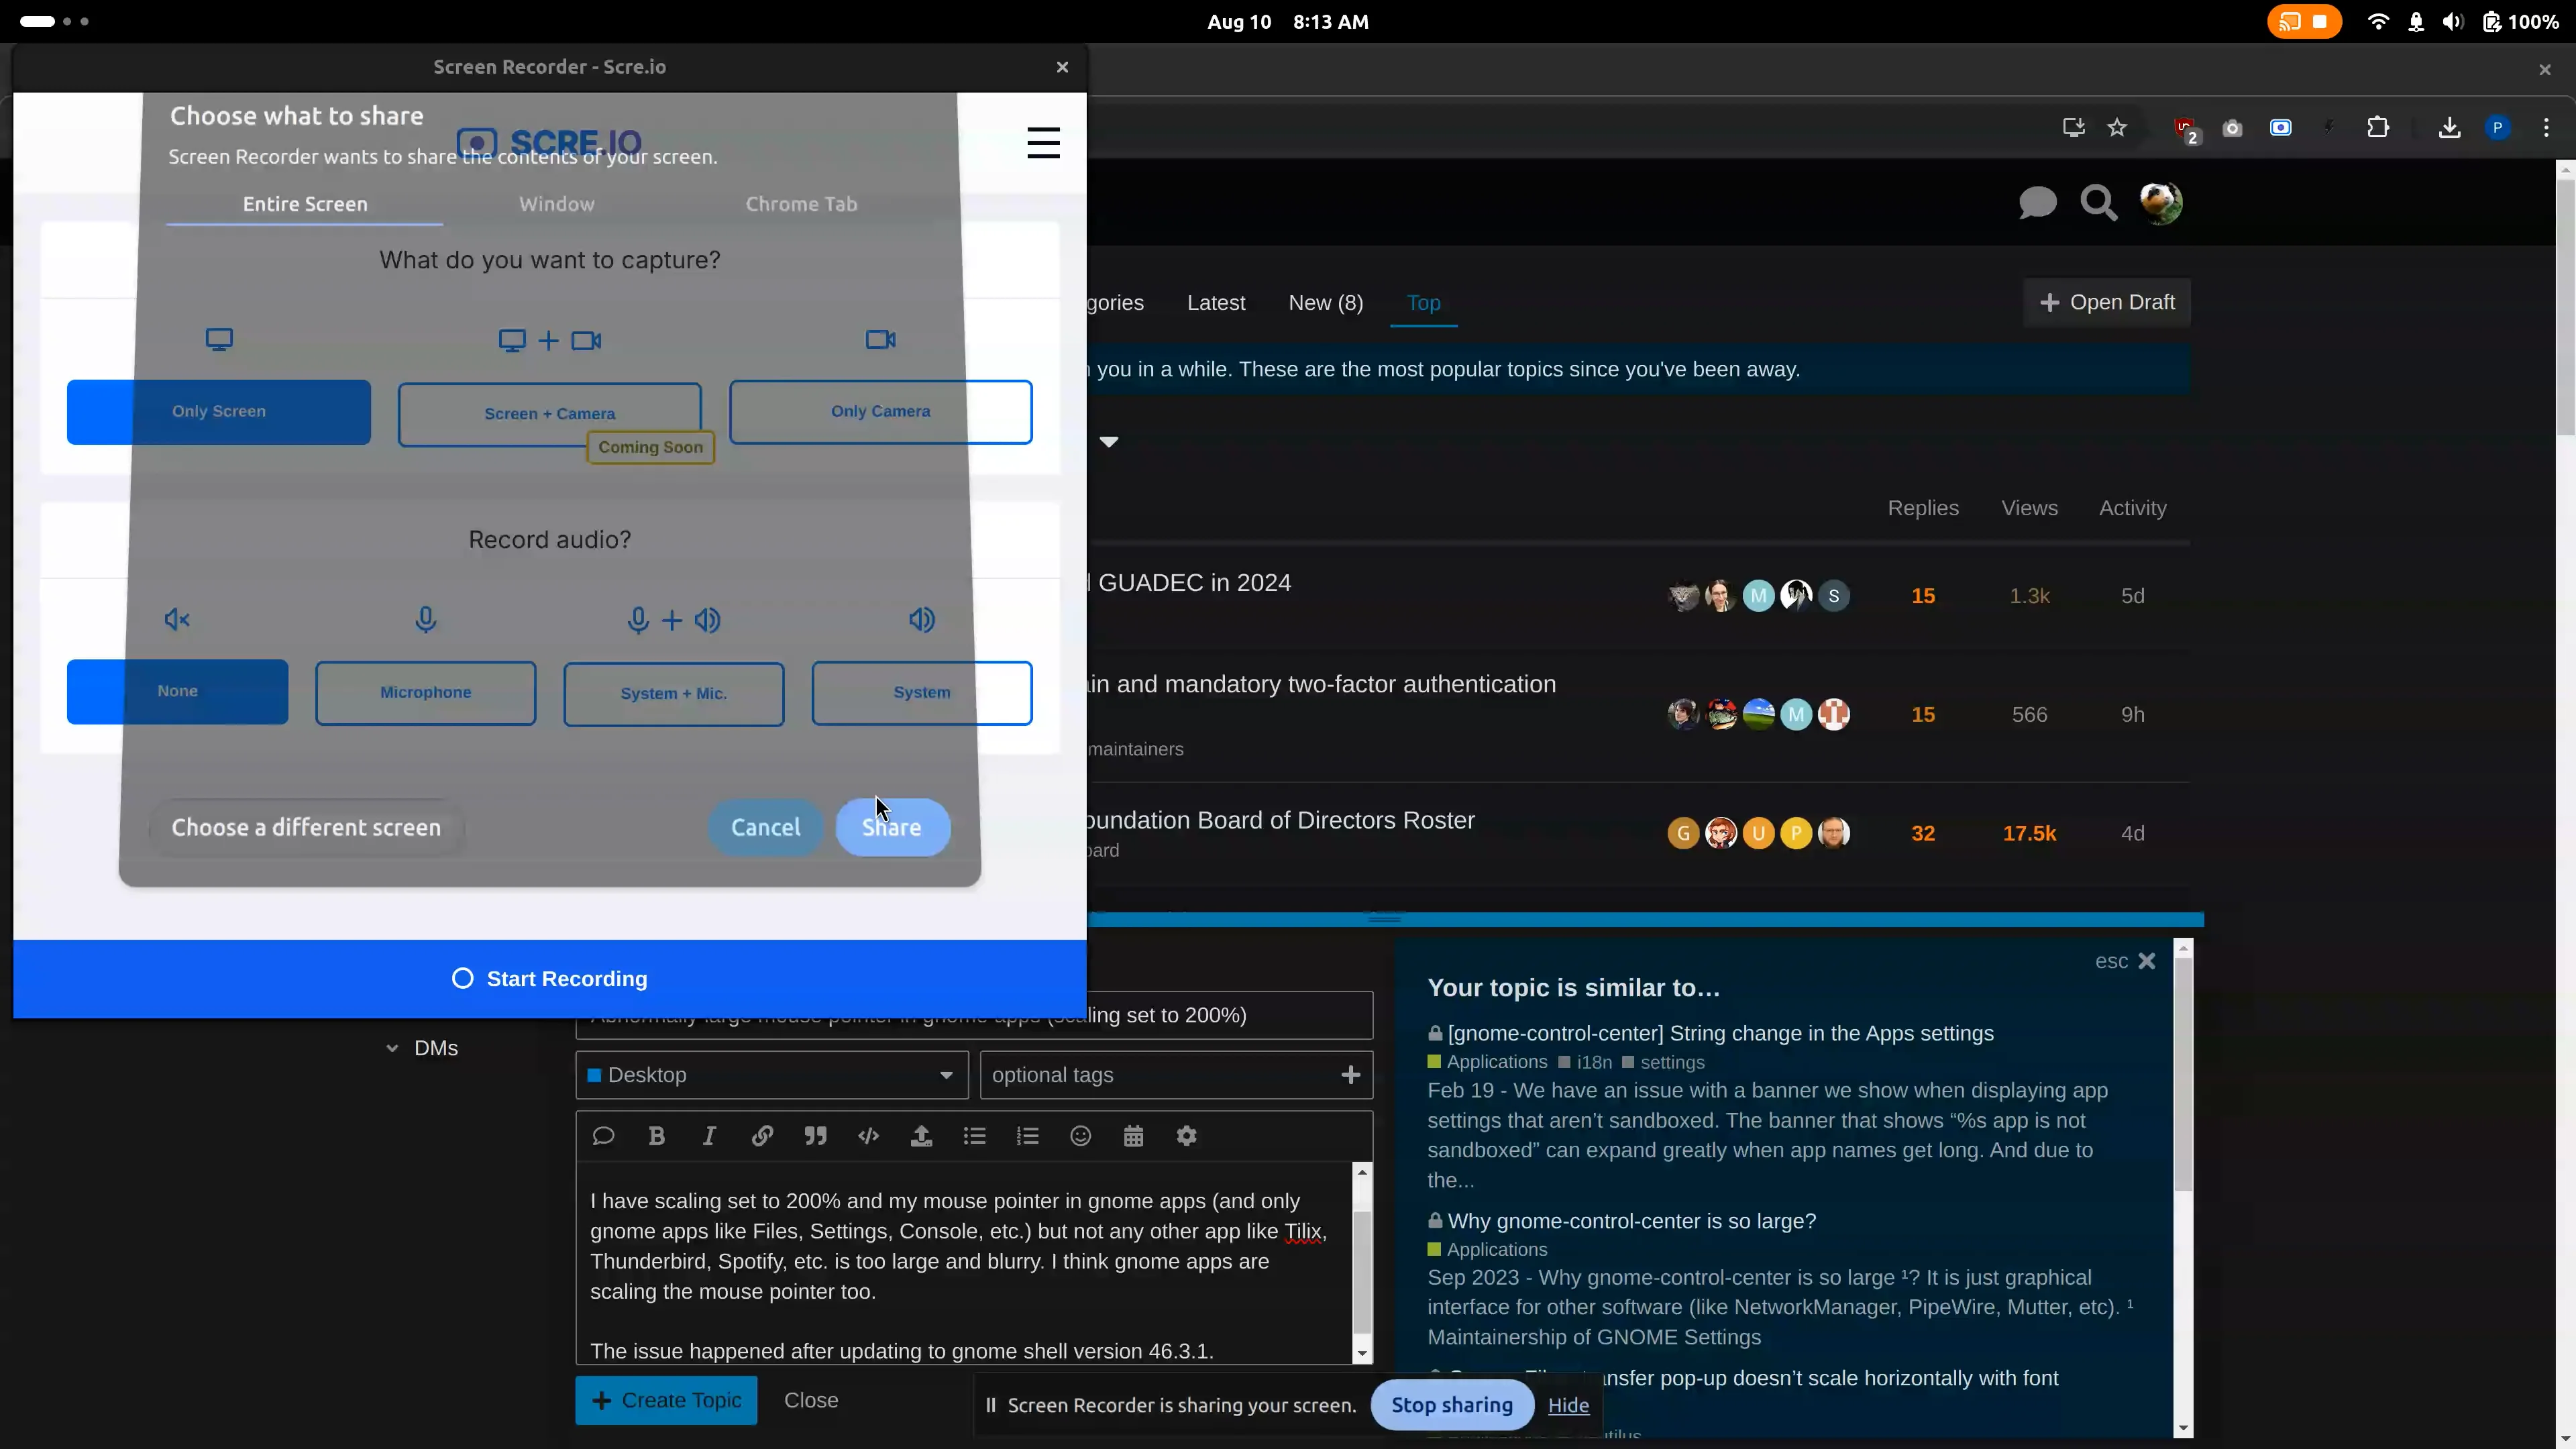Viewport: 2576px width, 1449px height.
Task: Select Only Screen capture option
Action: pyautogui.click(x=218, y=411)
